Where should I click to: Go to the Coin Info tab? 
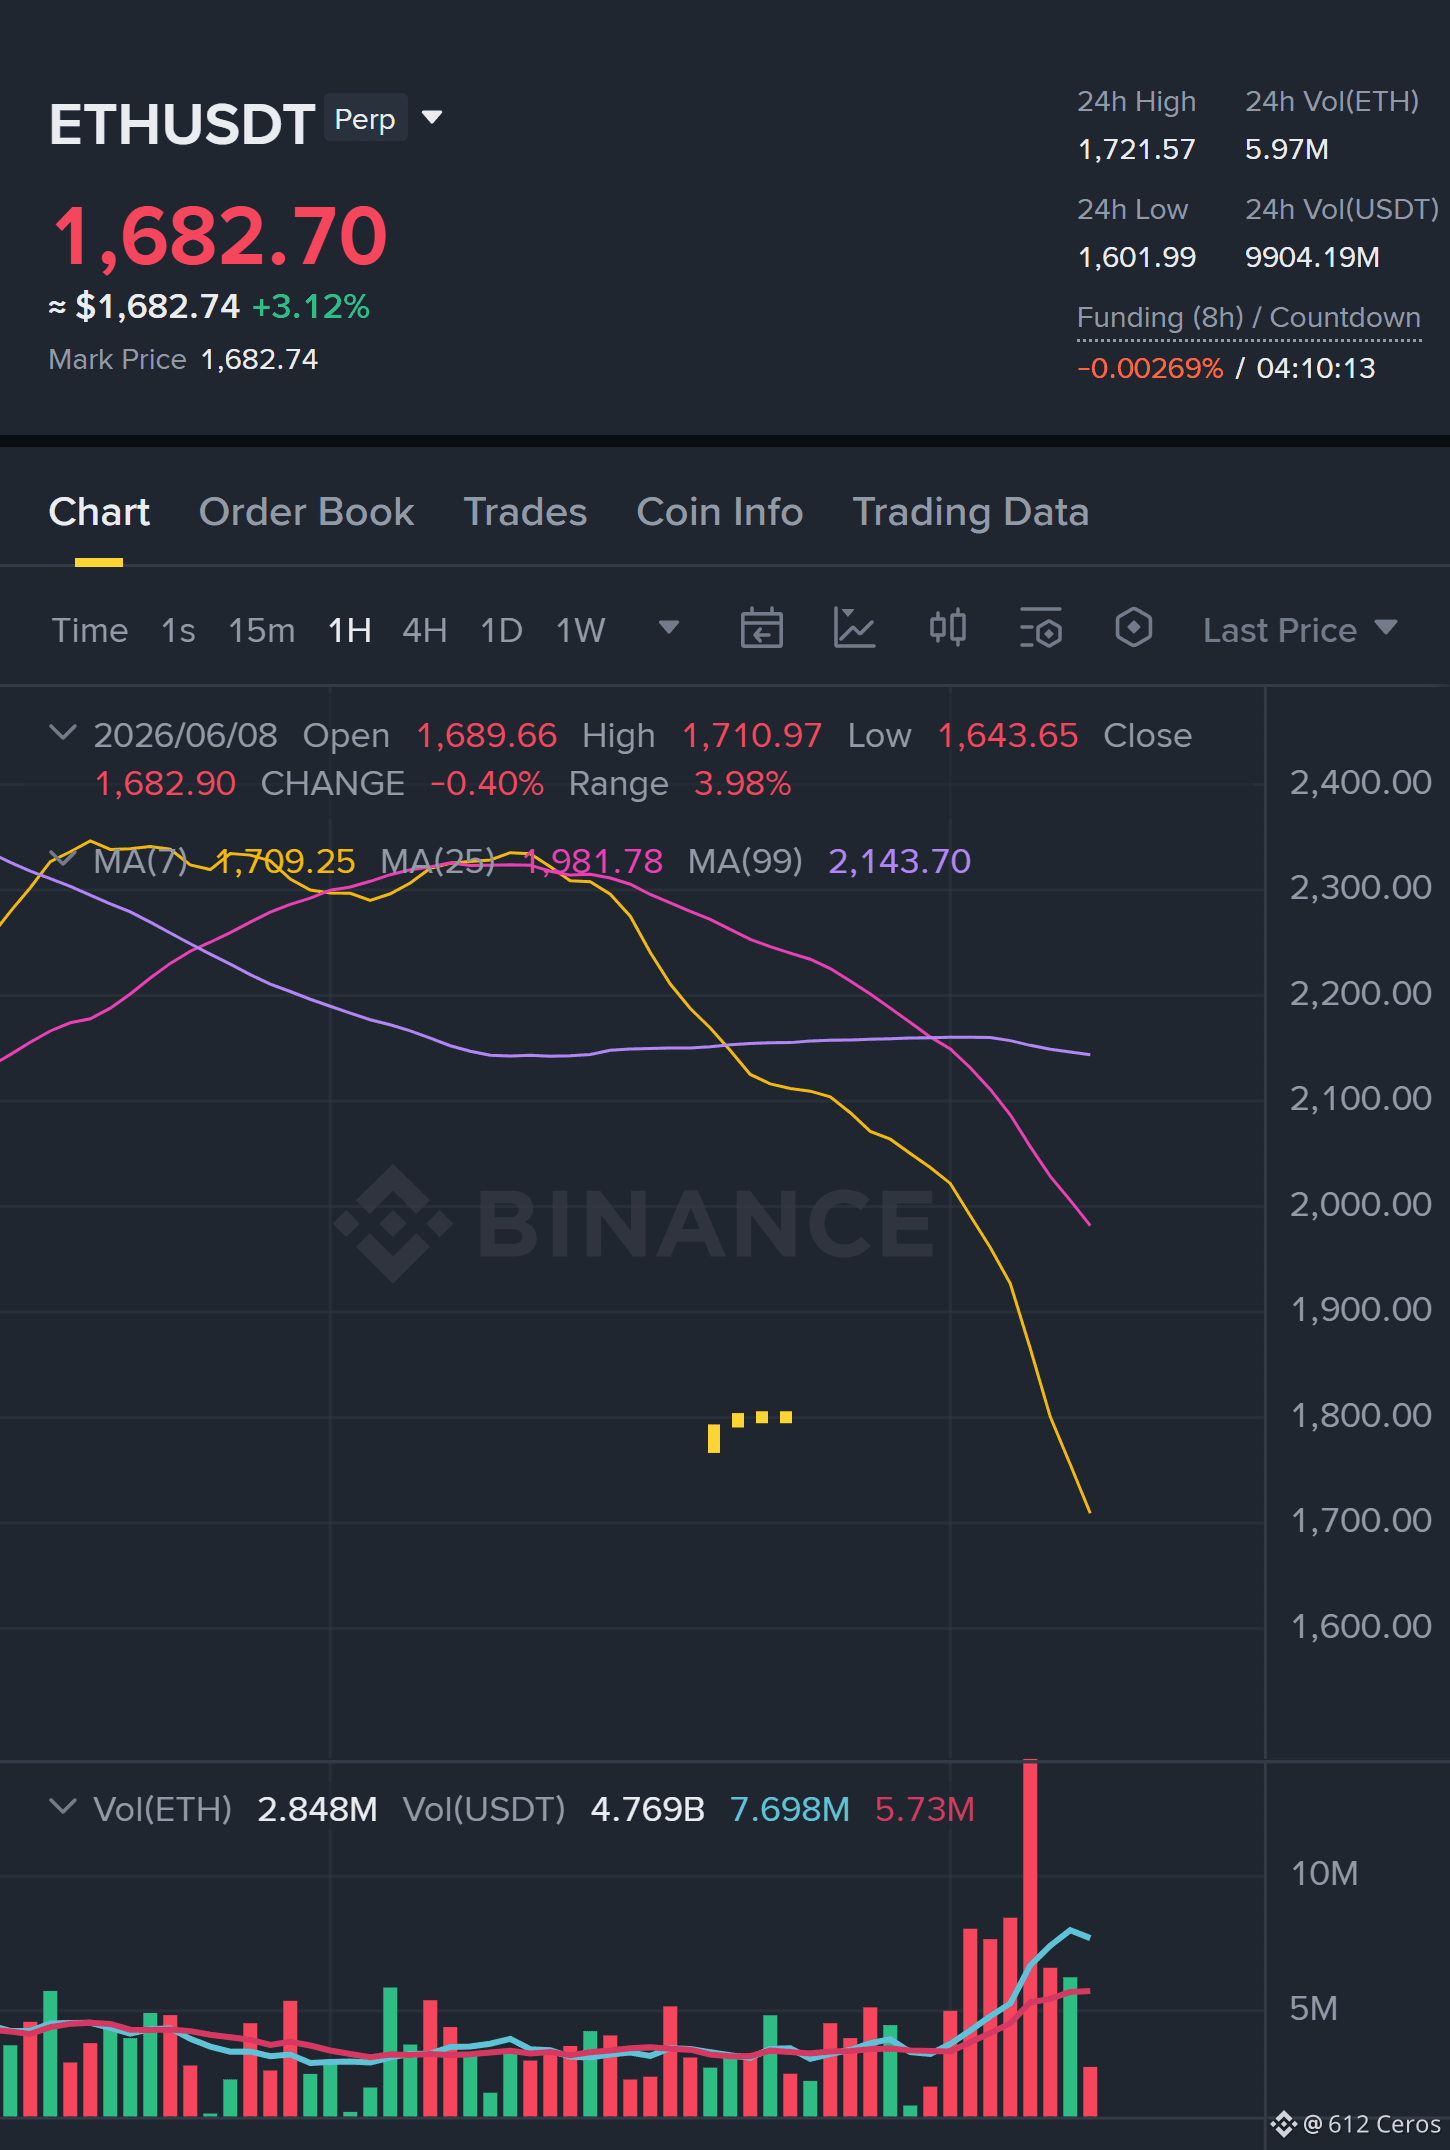tap(720, 512)
